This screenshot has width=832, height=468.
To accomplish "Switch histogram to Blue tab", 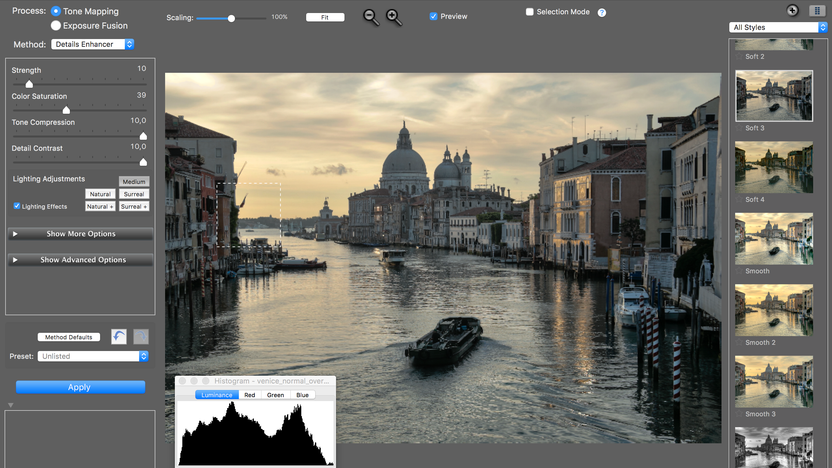I will click(x=302, y=395).
